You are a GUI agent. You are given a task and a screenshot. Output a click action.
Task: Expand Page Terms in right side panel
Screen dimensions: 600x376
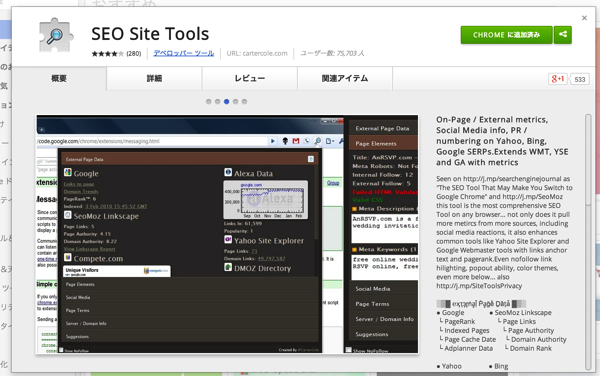point(383,304)
